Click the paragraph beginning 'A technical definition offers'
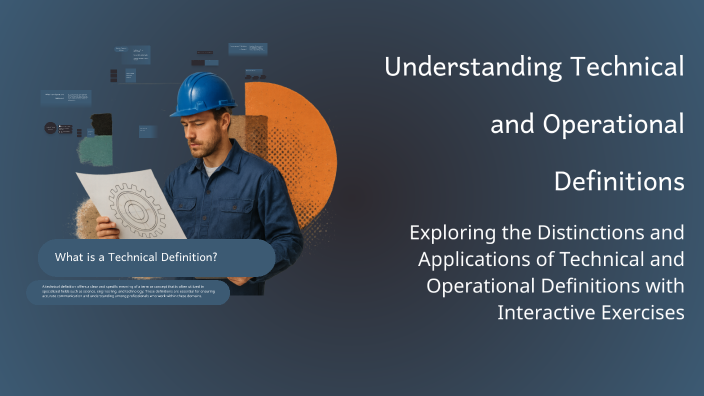Screen dimensions: 704x396 tap(128, 292)
